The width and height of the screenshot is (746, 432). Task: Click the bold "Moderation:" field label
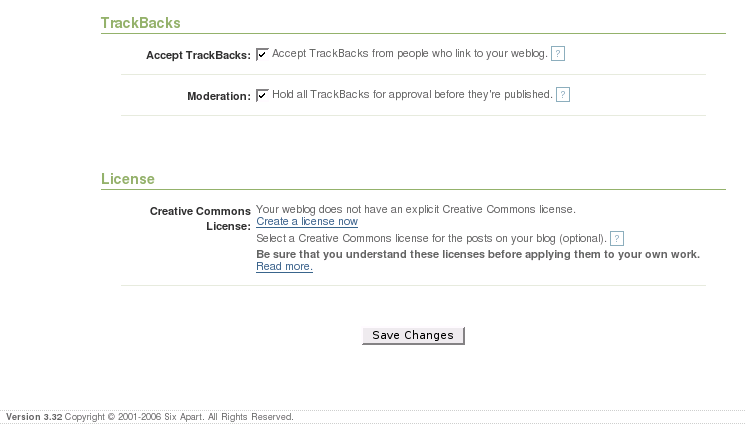tap(219, 96)
